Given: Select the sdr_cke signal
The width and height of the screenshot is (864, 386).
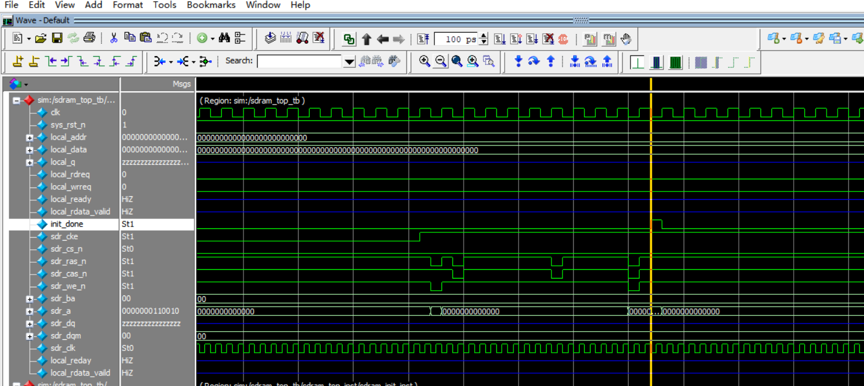Looking at the screenshot, I should coord(64,236).
